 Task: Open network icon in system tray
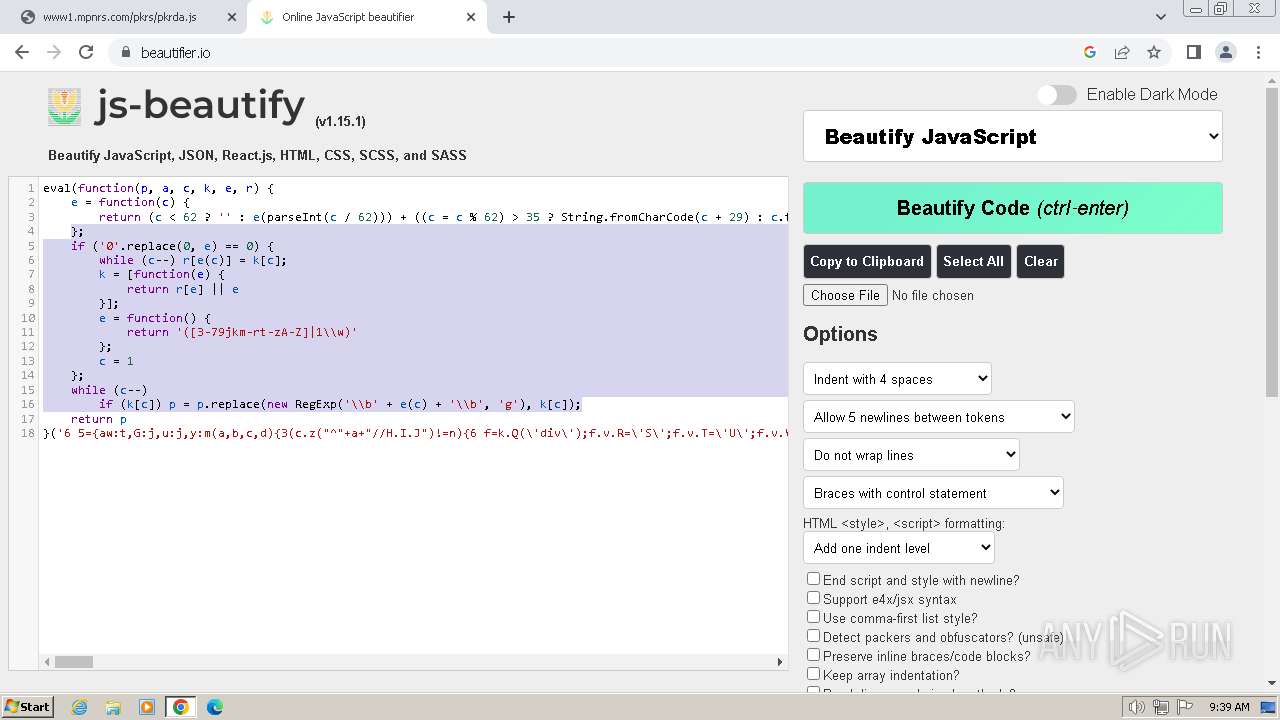point(1161,707)
